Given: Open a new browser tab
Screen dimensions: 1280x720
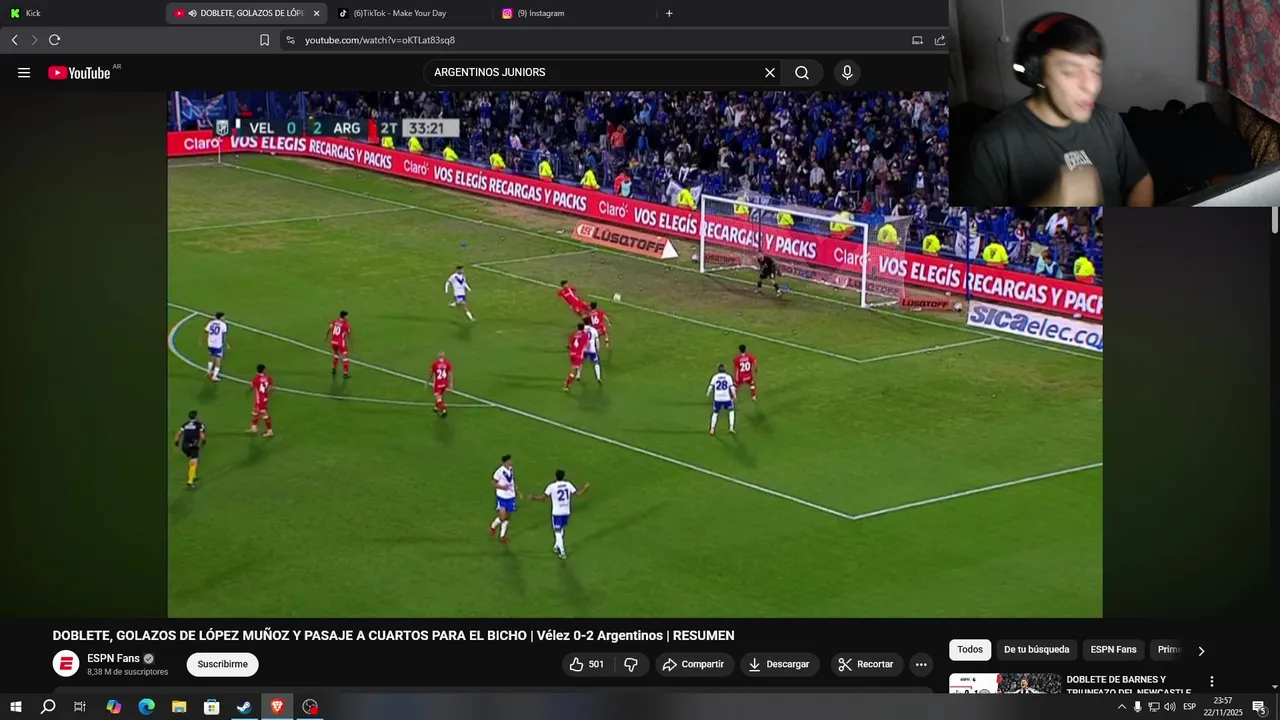Looking at the screenshot, I should click(669, 13).
